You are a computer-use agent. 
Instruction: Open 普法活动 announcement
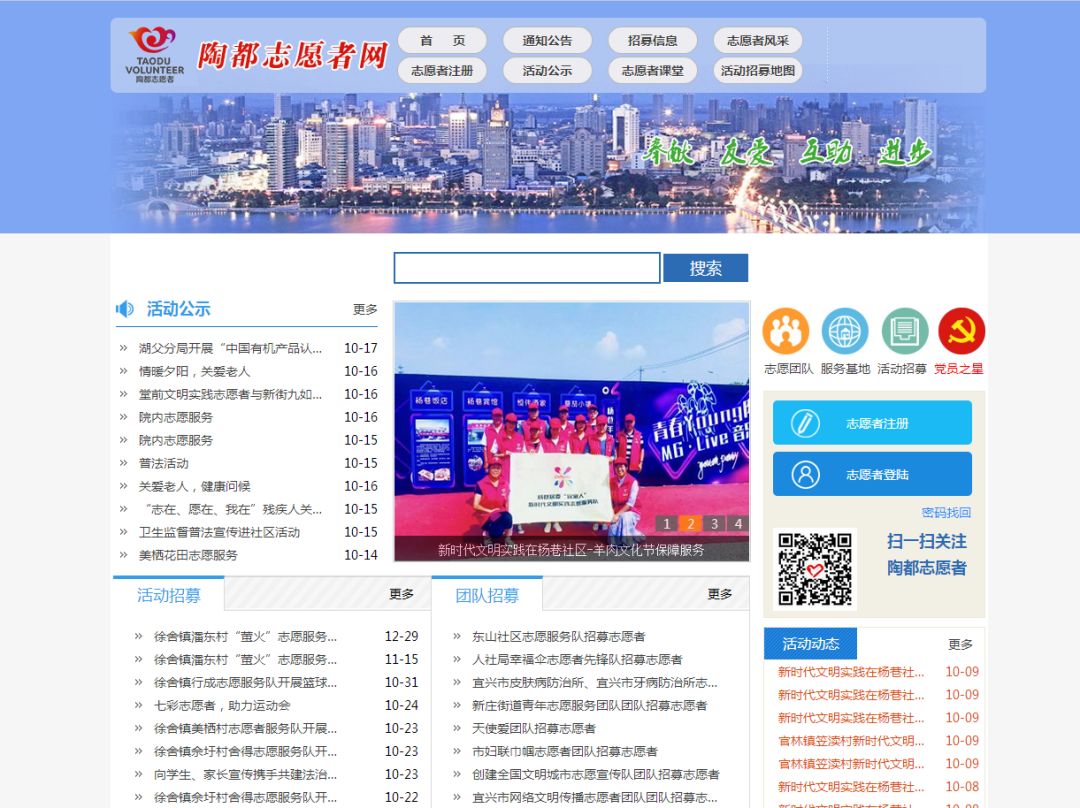click(163, 463)
